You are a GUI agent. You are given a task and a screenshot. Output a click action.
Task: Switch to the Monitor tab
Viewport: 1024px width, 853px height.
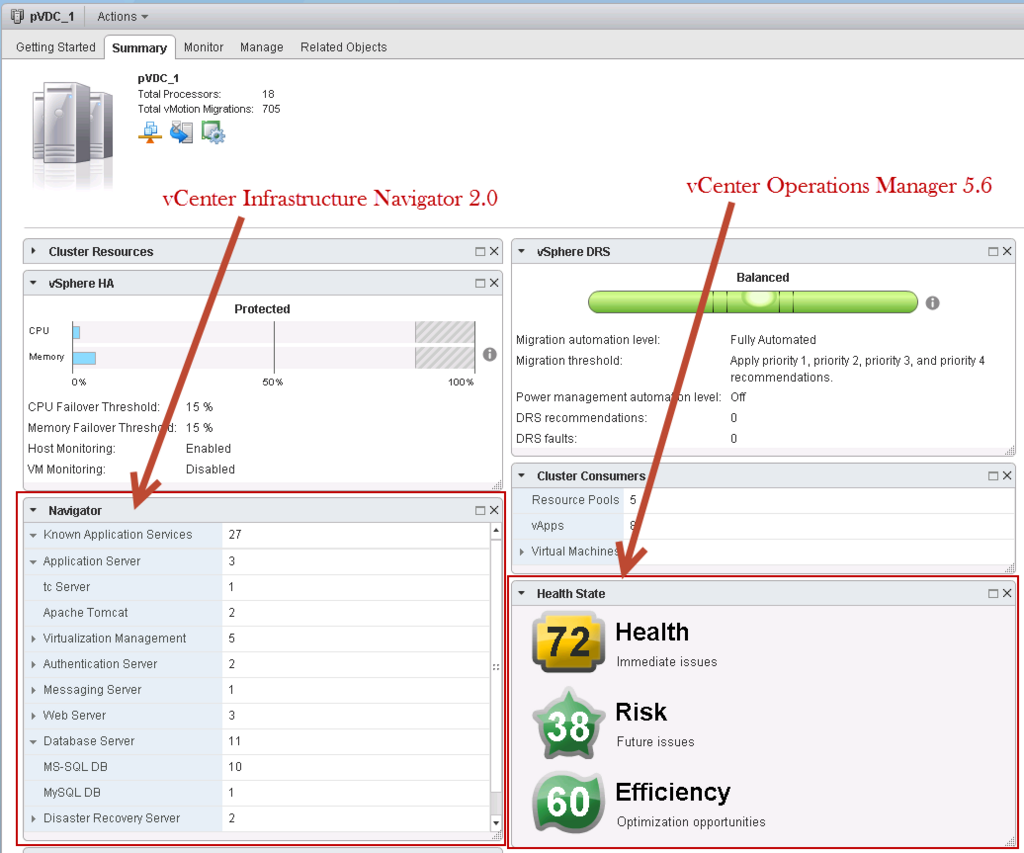tap(203, 47)
